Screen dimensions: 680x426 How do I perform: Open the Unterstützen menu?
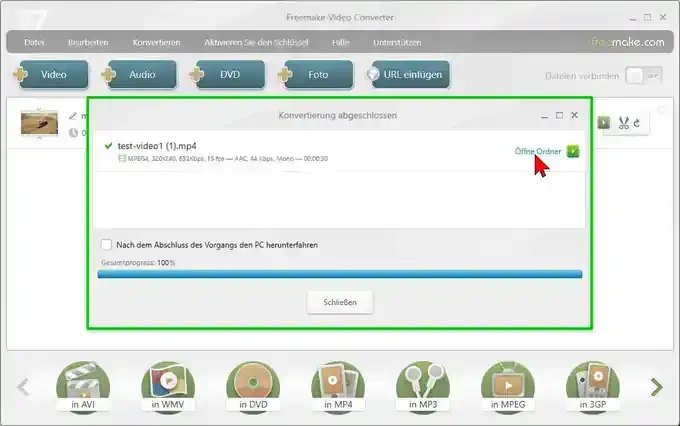(397, 43)
